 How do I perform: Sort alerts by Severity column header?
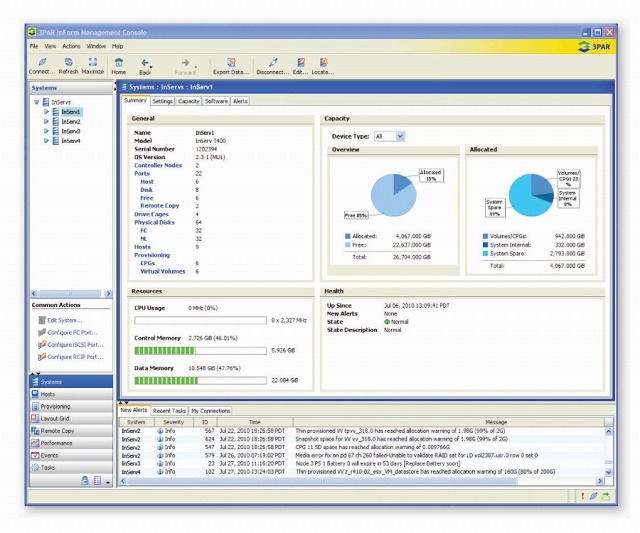pos(173,422)
